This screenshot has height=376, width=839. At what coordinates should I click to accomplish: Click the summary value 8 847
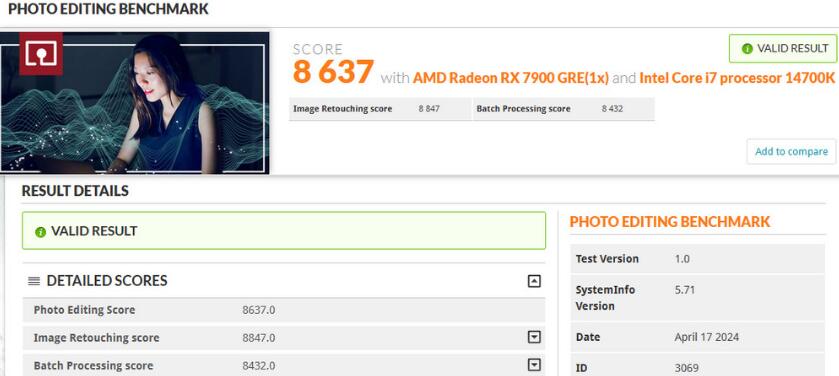pyautogui.click(x=429, y=109)
